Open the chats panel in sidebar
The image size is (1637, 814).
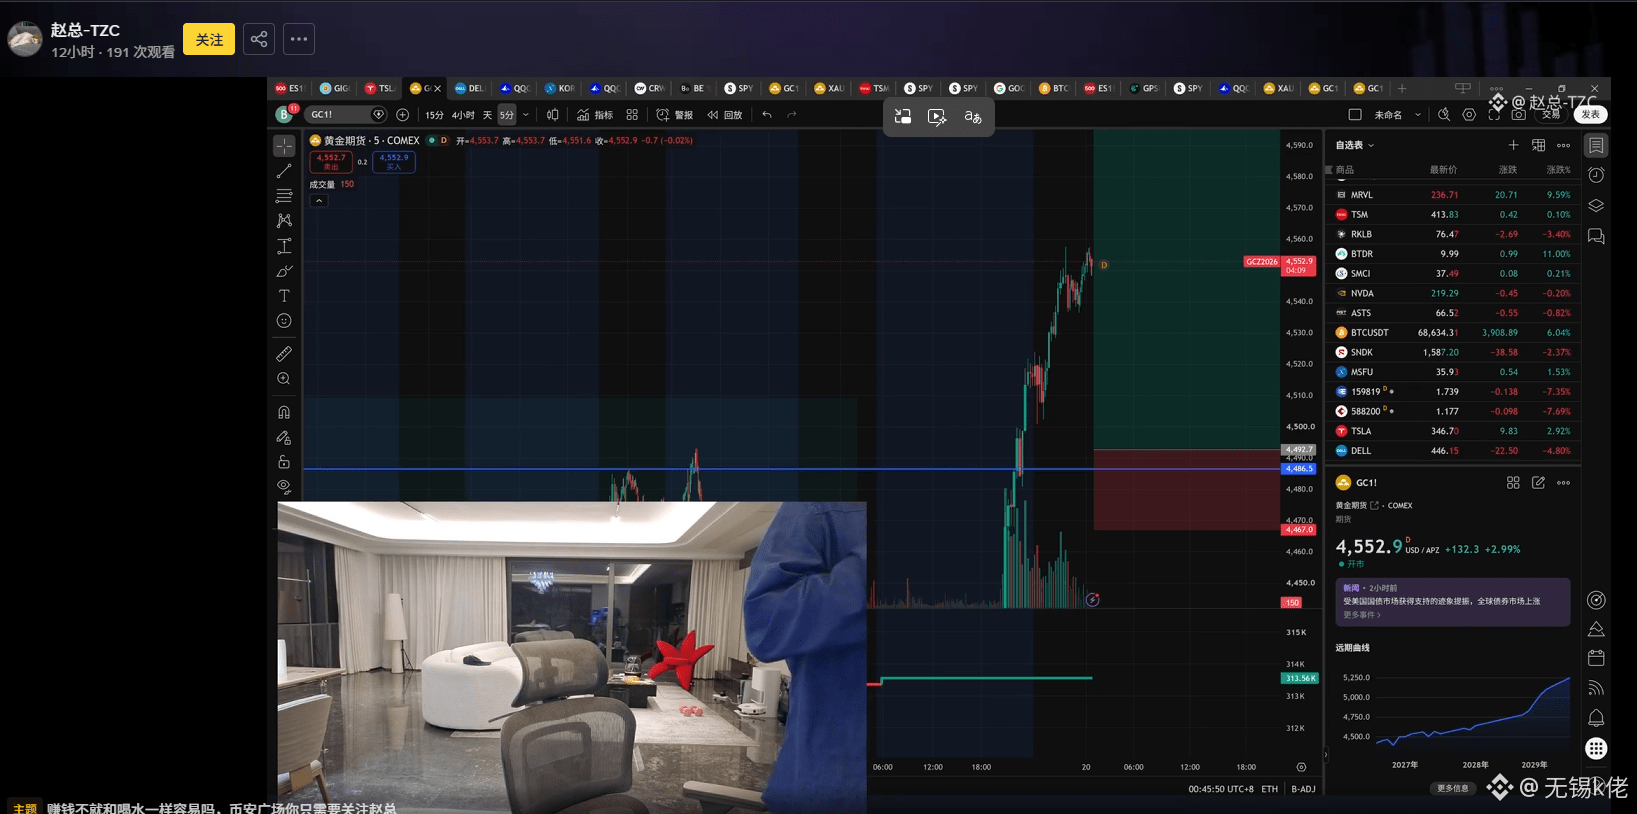[x=1596, y=237]
